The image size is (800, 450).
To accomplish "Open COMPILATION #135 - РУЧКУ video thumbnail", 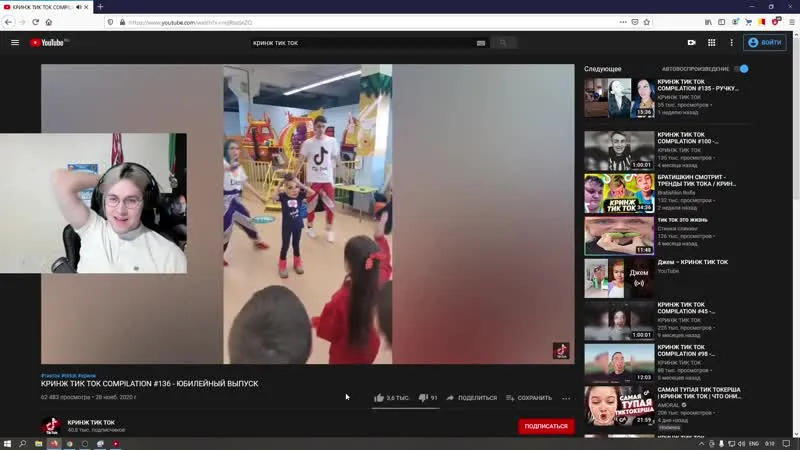I will (x=619, y=97).
